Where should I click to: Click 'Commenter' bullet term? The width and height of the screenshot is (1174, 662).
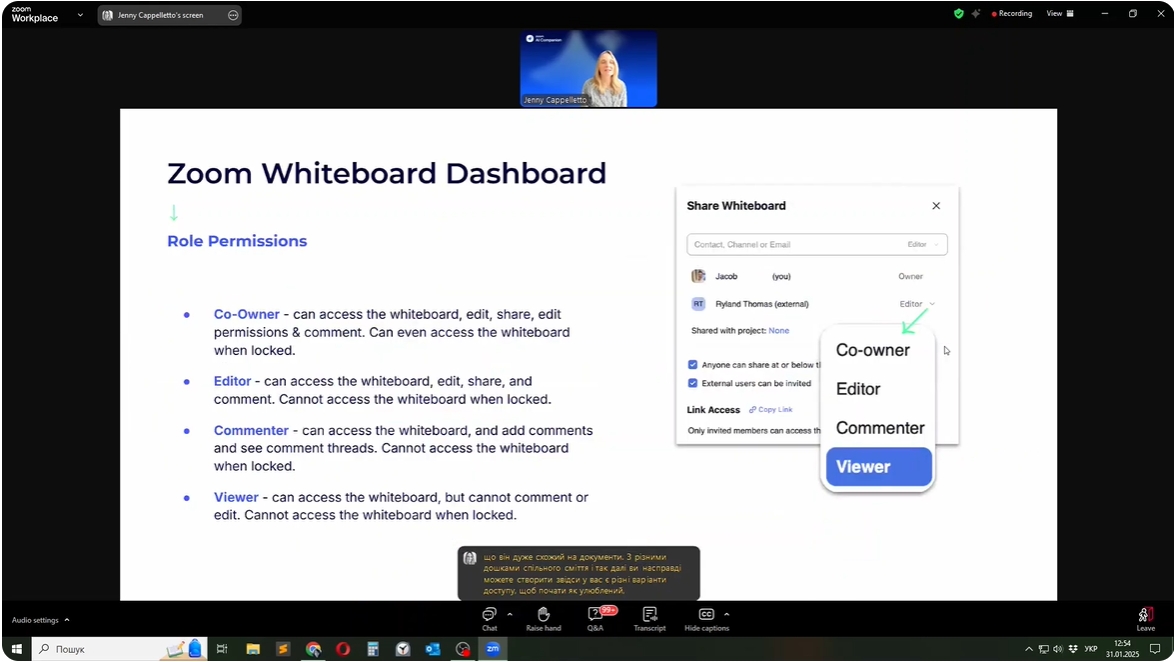[x=251, y=431]
